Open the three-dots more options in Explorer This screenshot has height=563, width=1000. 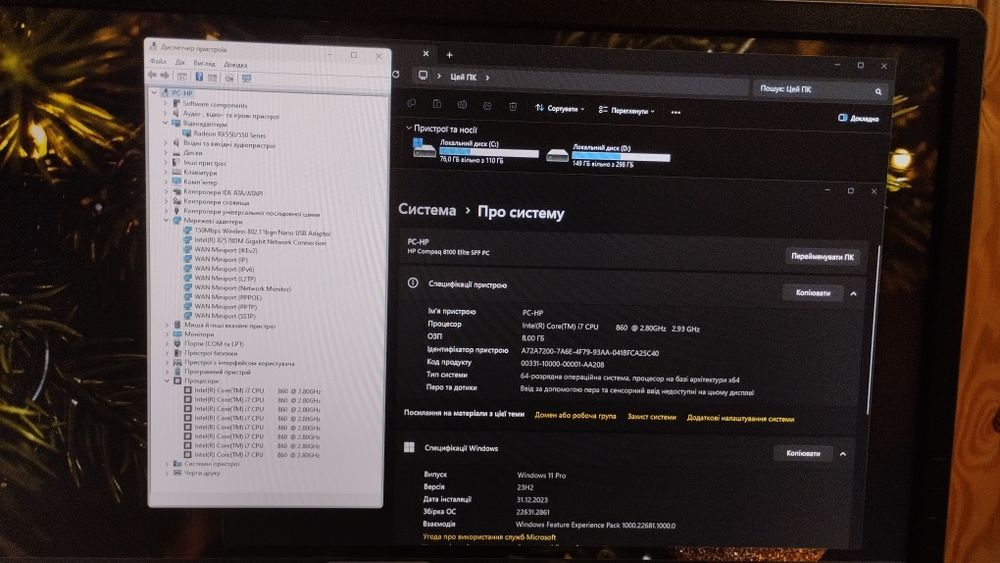tap(675, 112)
